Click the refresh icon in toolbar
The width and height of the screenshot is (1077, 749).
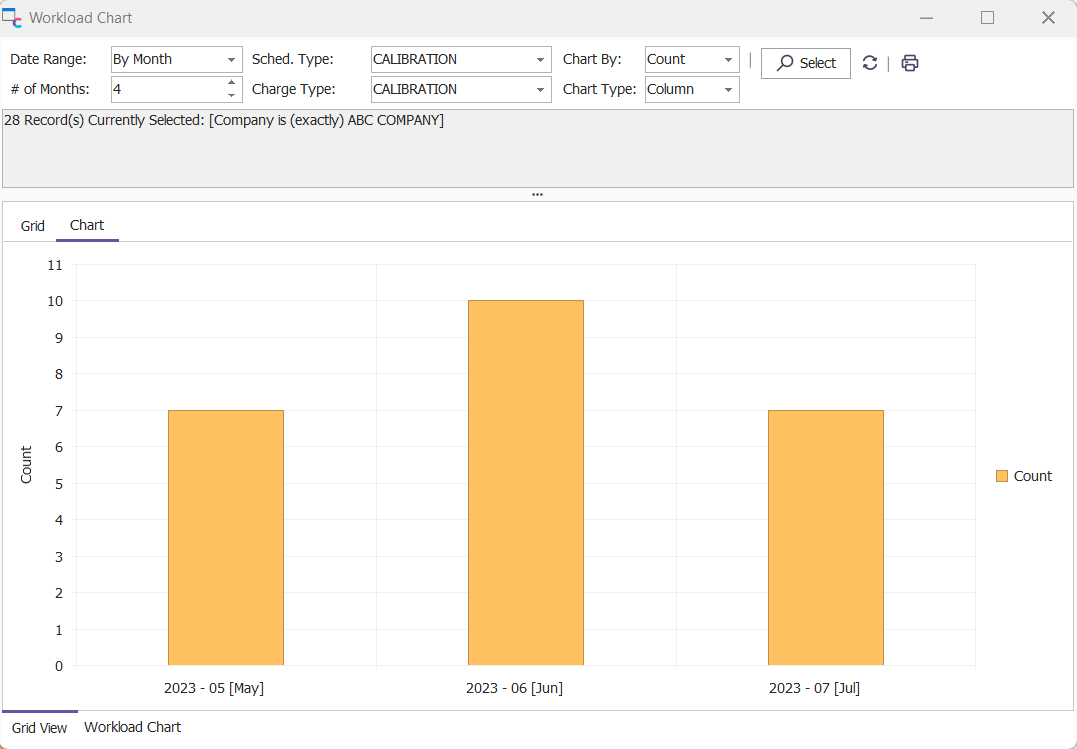click(x=870, y=63)
